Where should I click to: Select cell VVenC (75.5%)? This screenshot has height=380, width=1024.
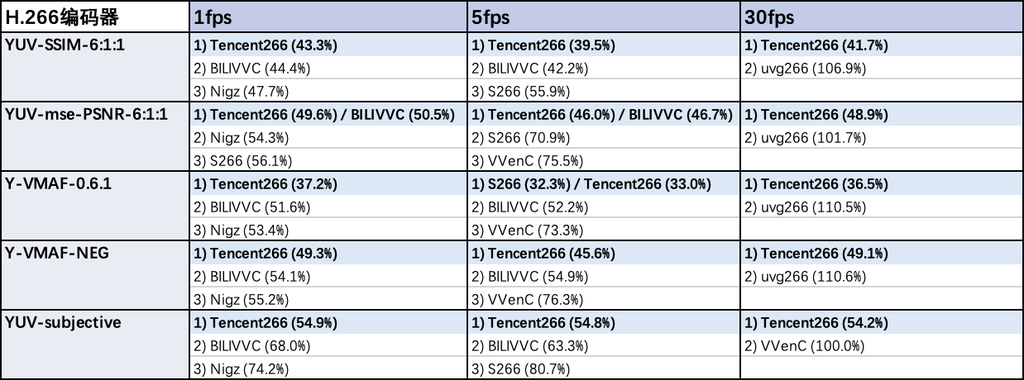[x=604, y=161]
